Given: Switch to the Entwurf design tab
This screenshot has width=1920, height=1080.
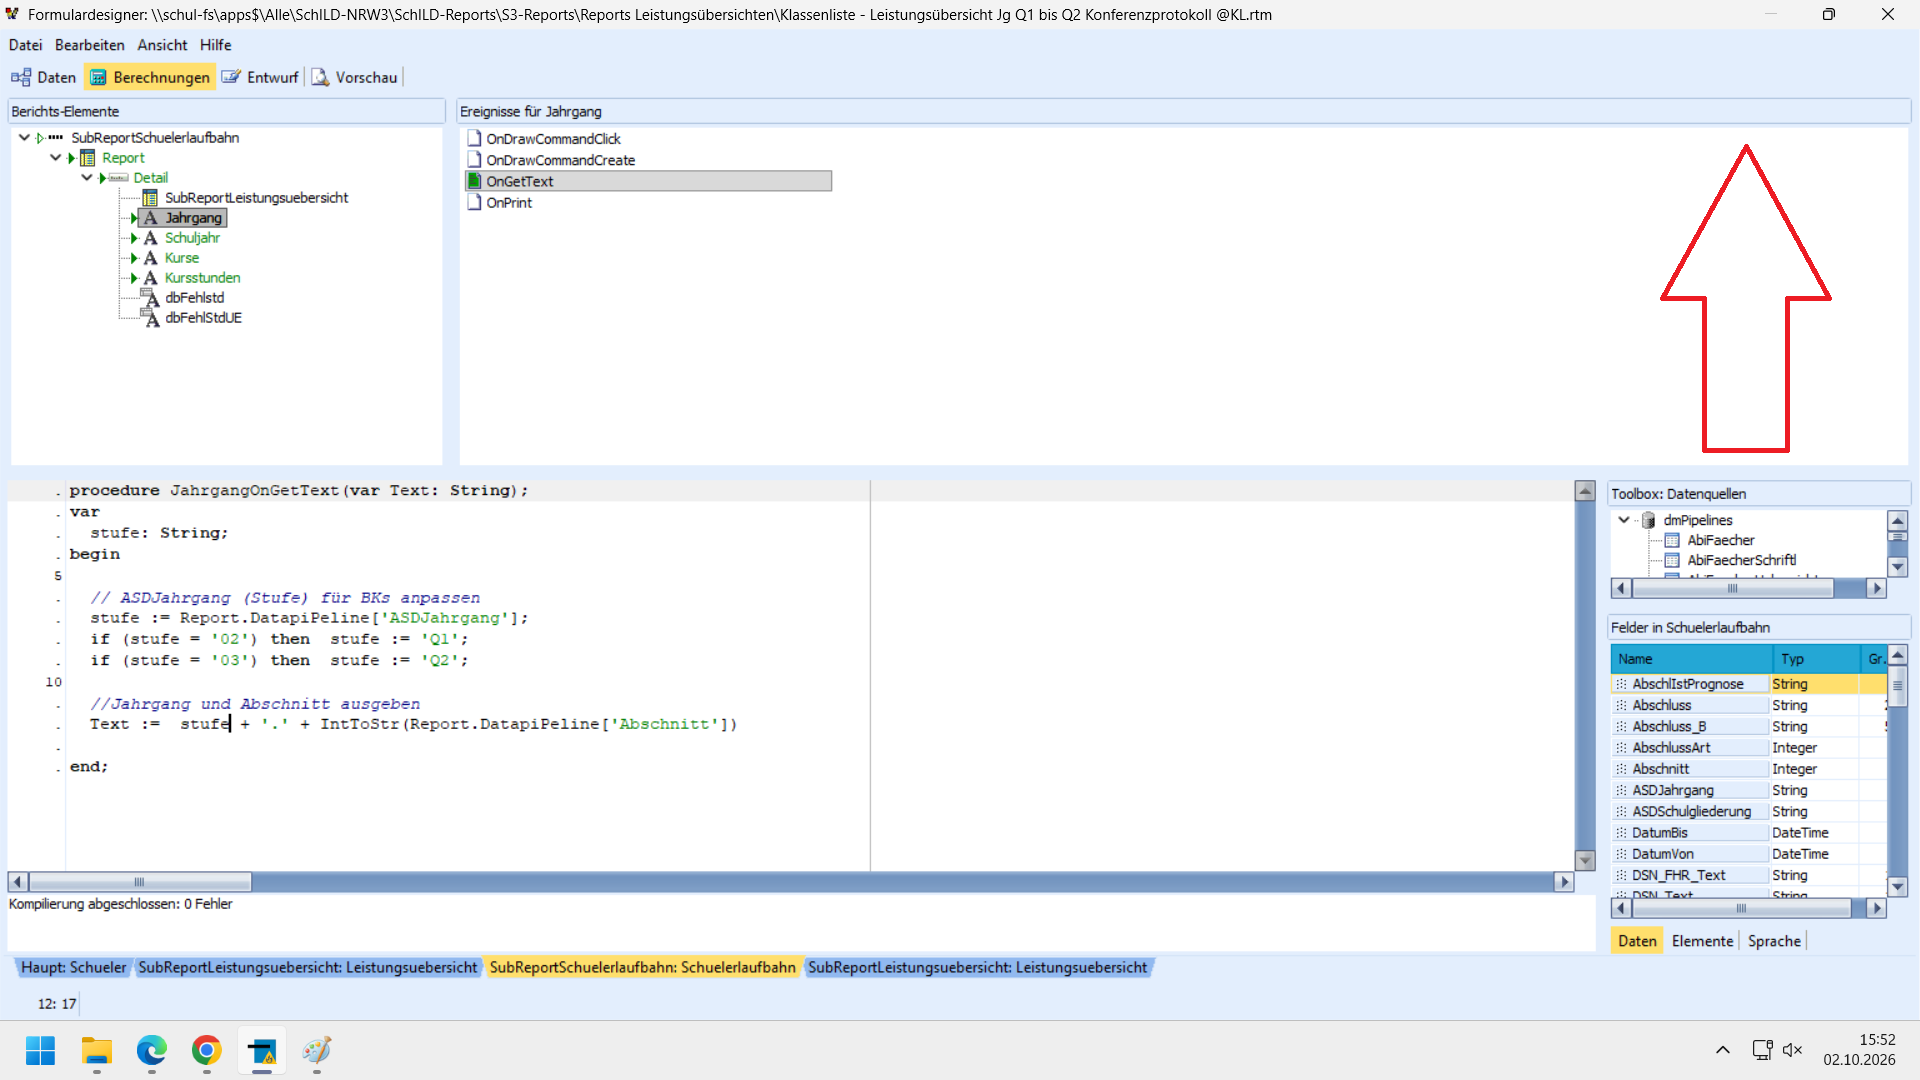Looking at the screenshot, I should pyautogui.click(x=260, y=77).
